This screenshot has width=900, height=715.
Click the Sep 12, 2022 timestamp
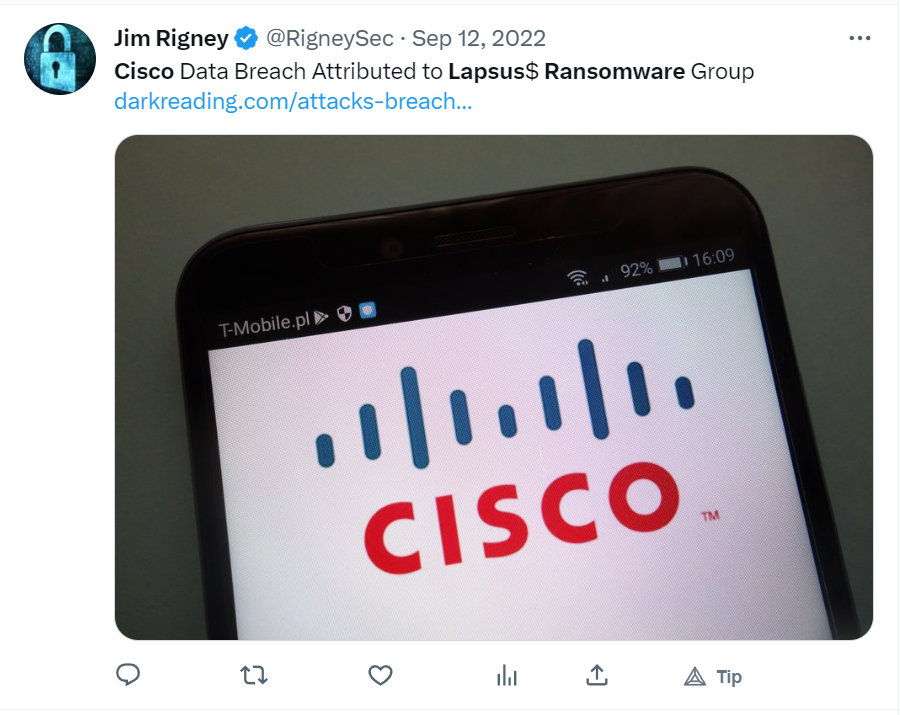pos(479,38)
